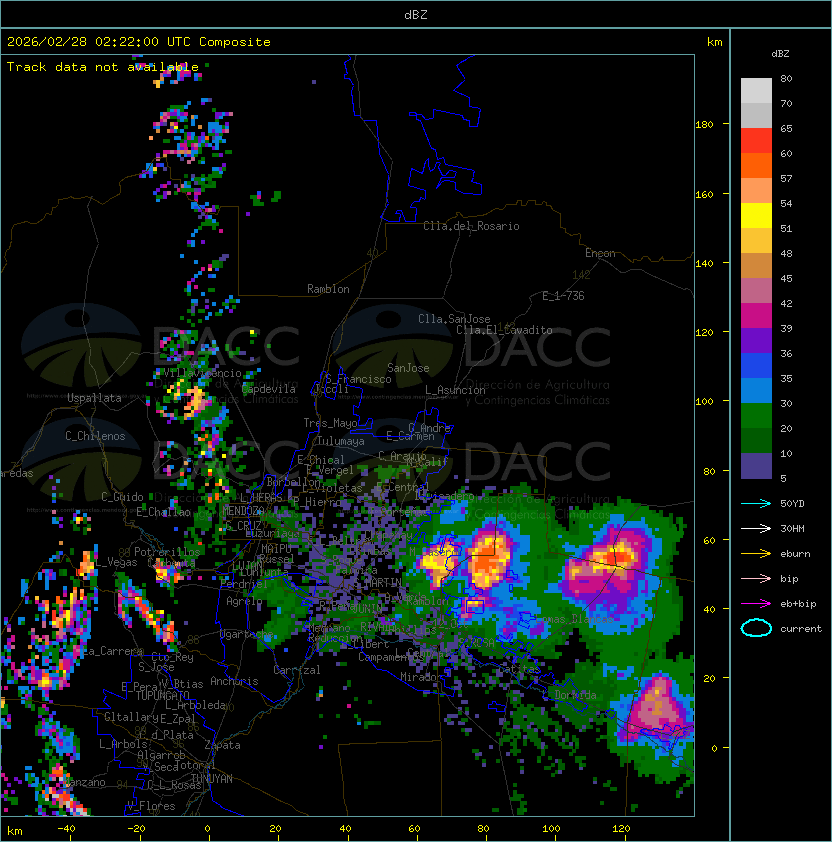Click the 'Villavicencio' map label
Viewport: 832px width, 842px height.
tap(203, 373)
